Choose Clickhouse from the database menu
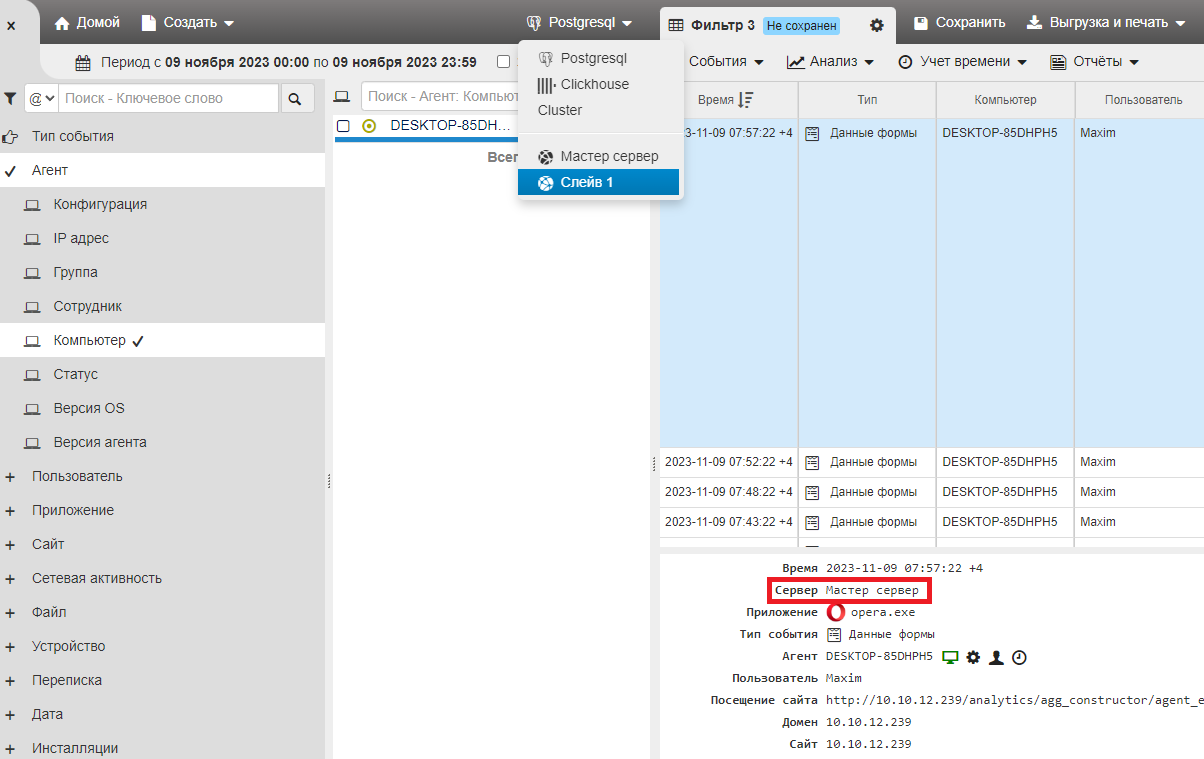Screen dimensions: 1204x759 594,84
